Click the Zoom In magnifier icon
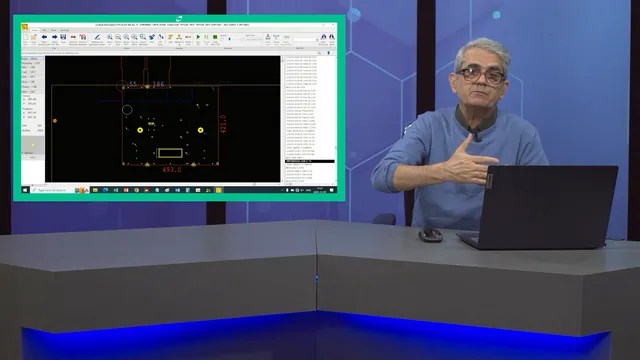This screenshot has width=640, height=360. click(109, 37)
